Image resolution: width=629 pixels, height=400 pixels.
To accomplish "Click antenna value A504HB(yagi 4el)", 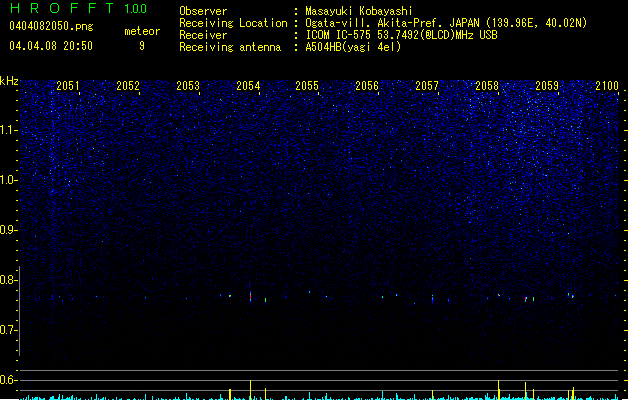I will [x=353, y=47].
